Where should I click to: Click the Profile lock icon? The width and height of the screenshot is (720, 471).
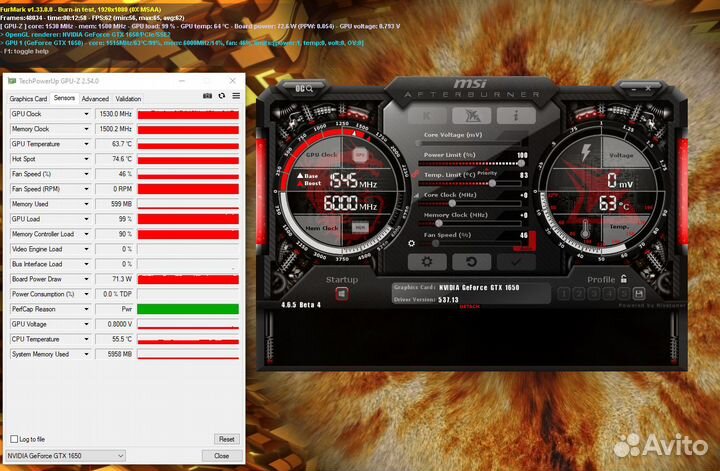pos(624,278)
